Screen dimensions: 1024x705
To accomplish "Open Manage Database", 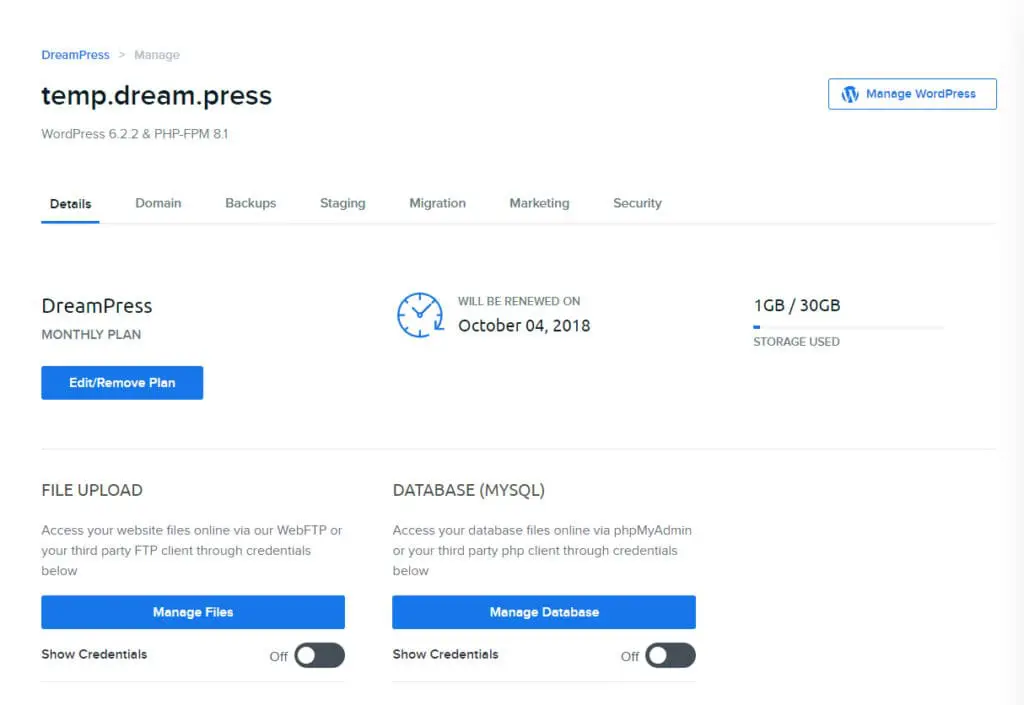I will pos(544,612).
